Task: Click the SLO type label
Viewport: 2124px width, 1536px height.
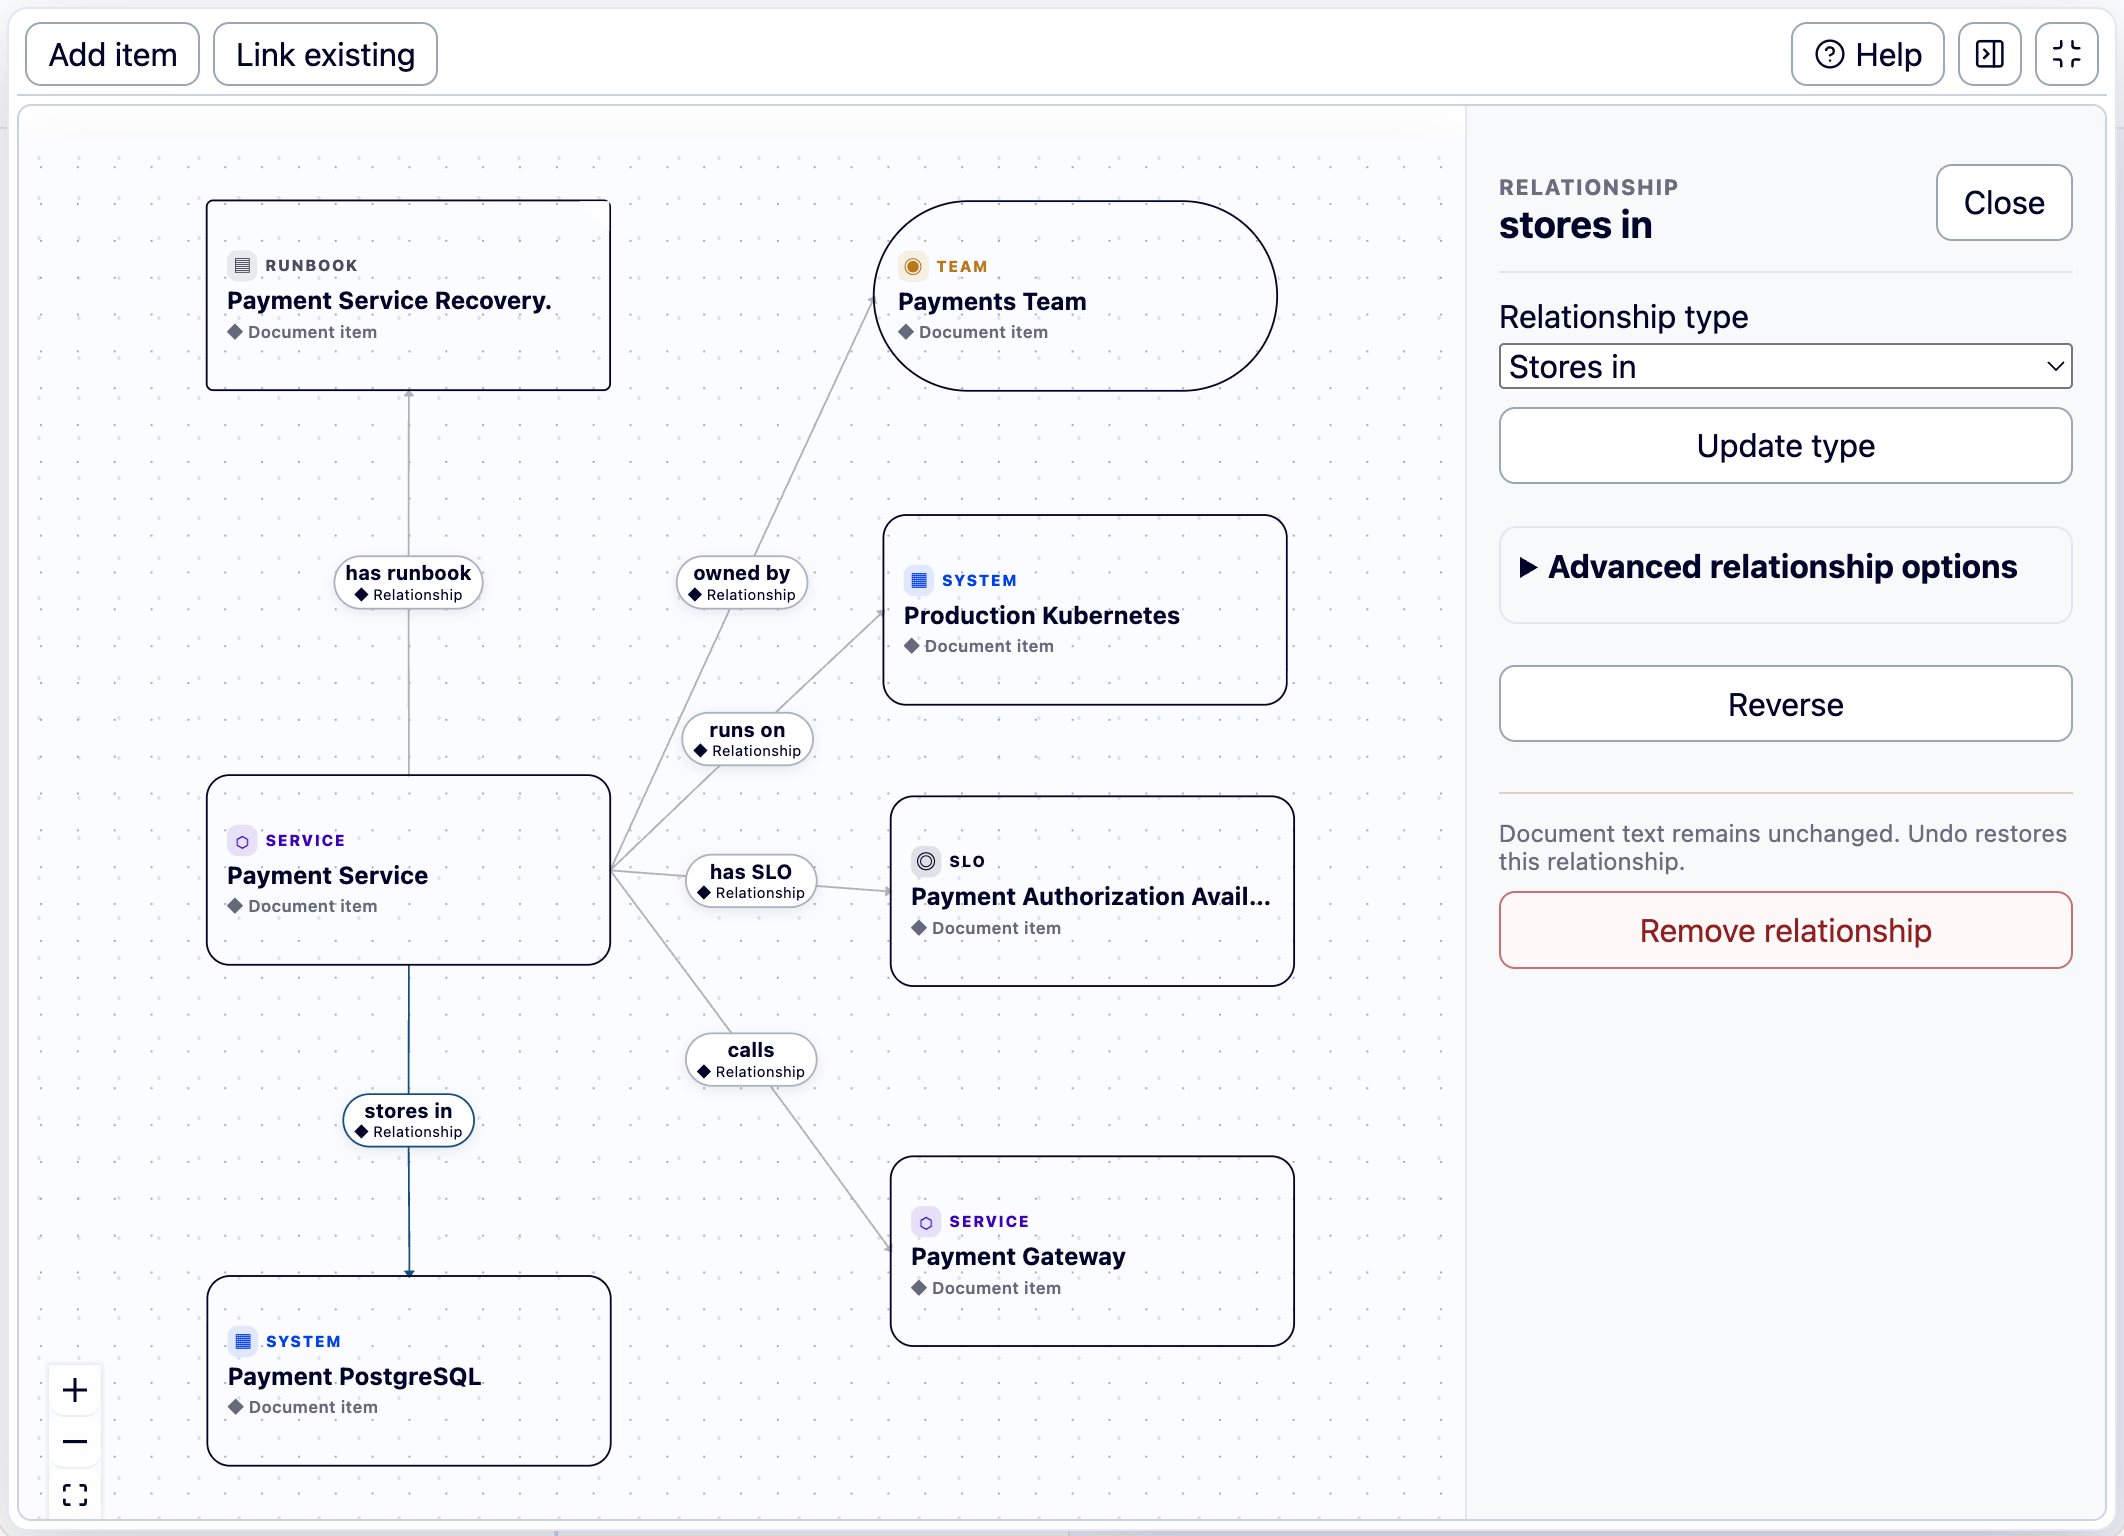Action: [x=967, y=861]
